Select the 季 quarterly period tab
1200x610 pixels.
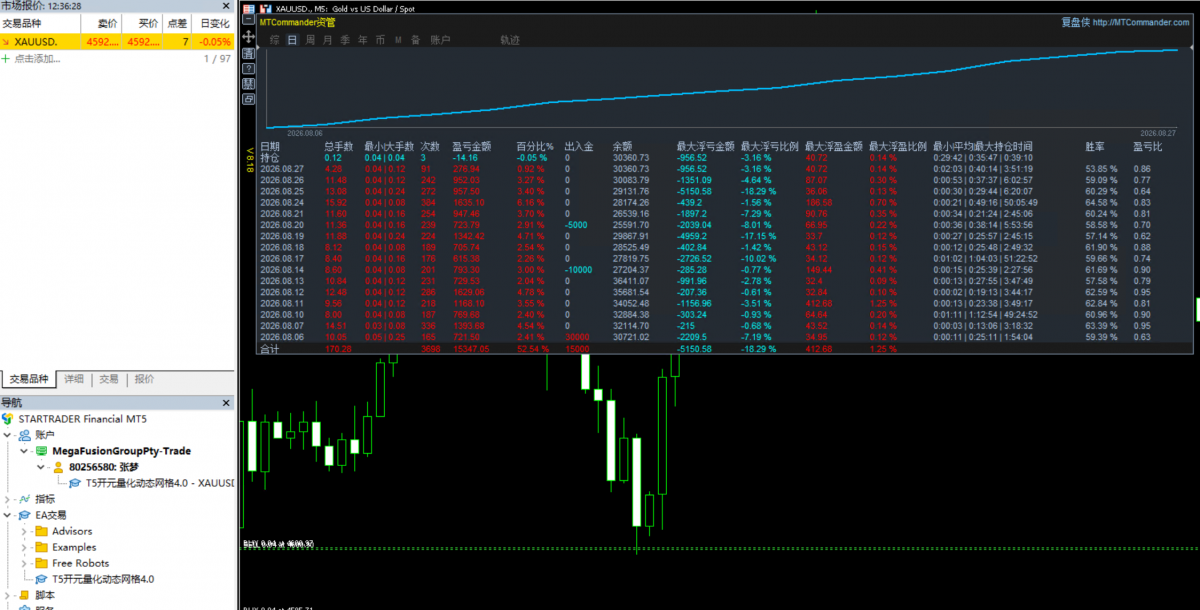345,40
